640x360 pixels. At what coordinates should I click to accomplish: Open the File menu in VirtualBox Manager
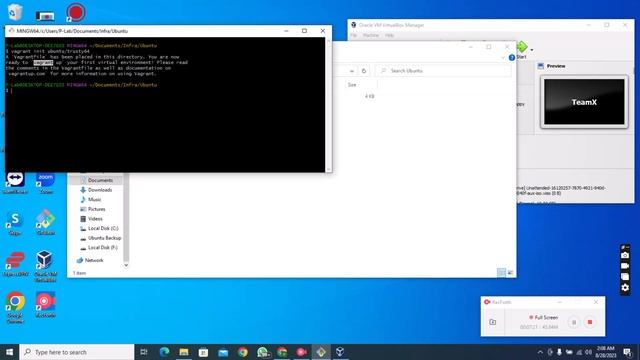point(353,36)
